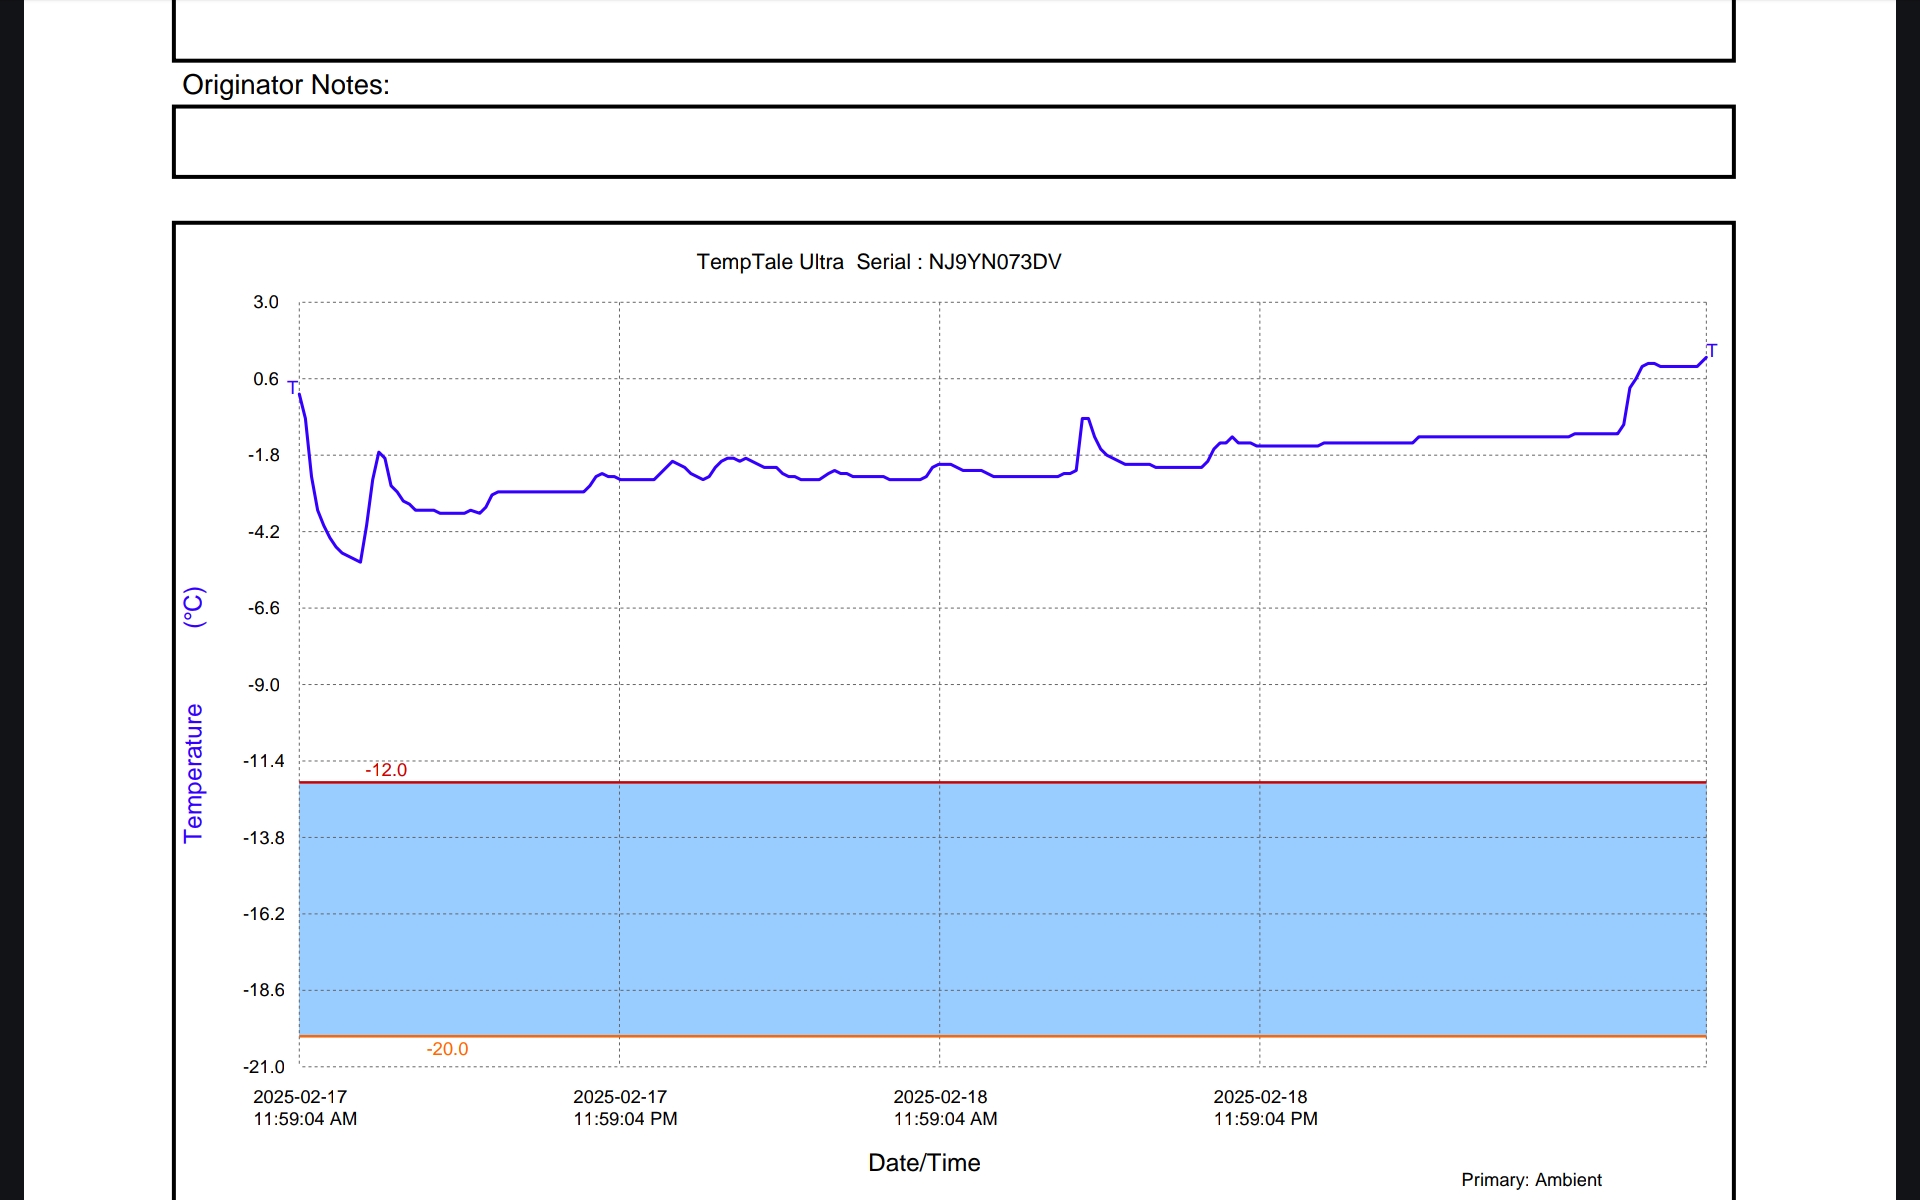
Task: Click the -11.4 y-axis value
Action: pos(264,761)
